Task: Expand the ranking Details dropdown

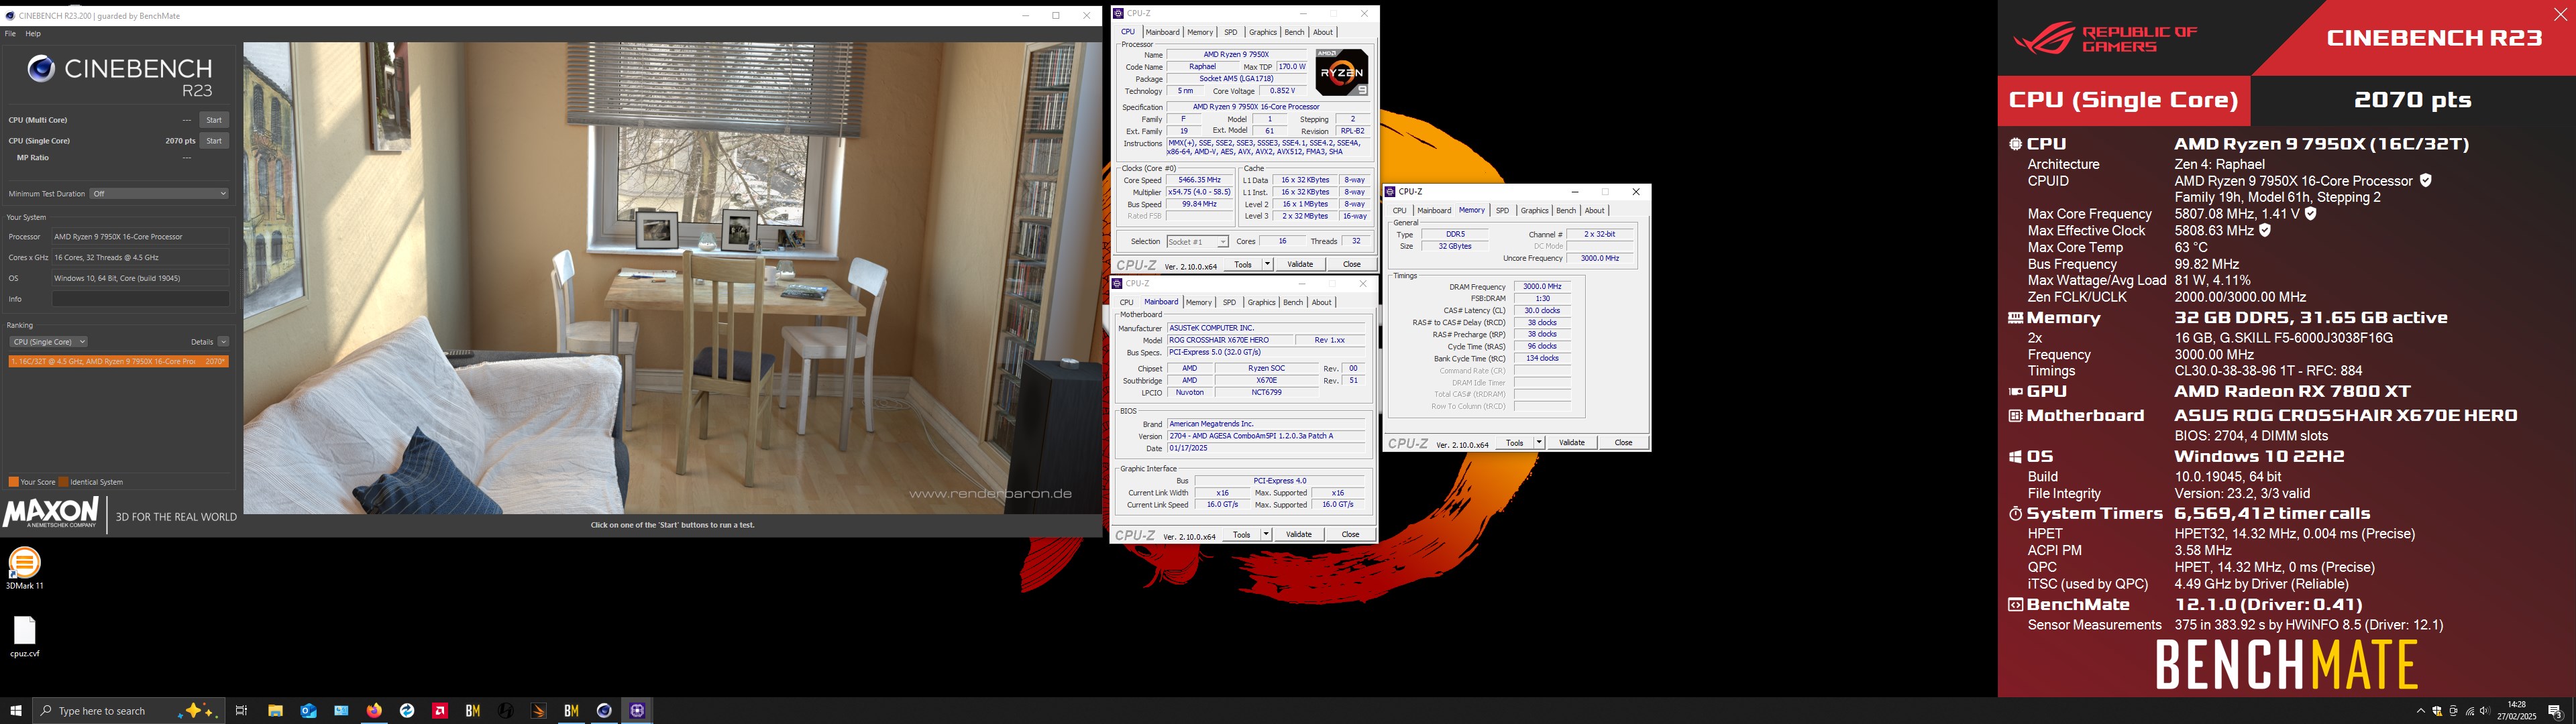Action: (223, 342)
